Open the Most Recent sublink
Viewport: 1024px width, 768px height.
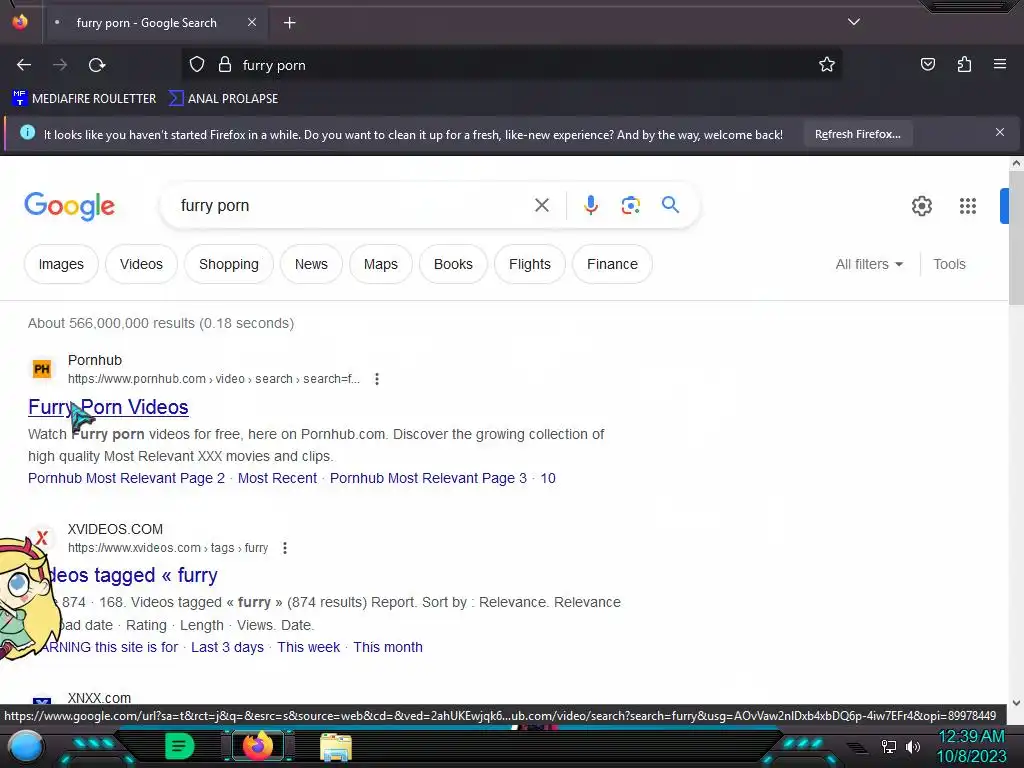click(x=277, y=478)
